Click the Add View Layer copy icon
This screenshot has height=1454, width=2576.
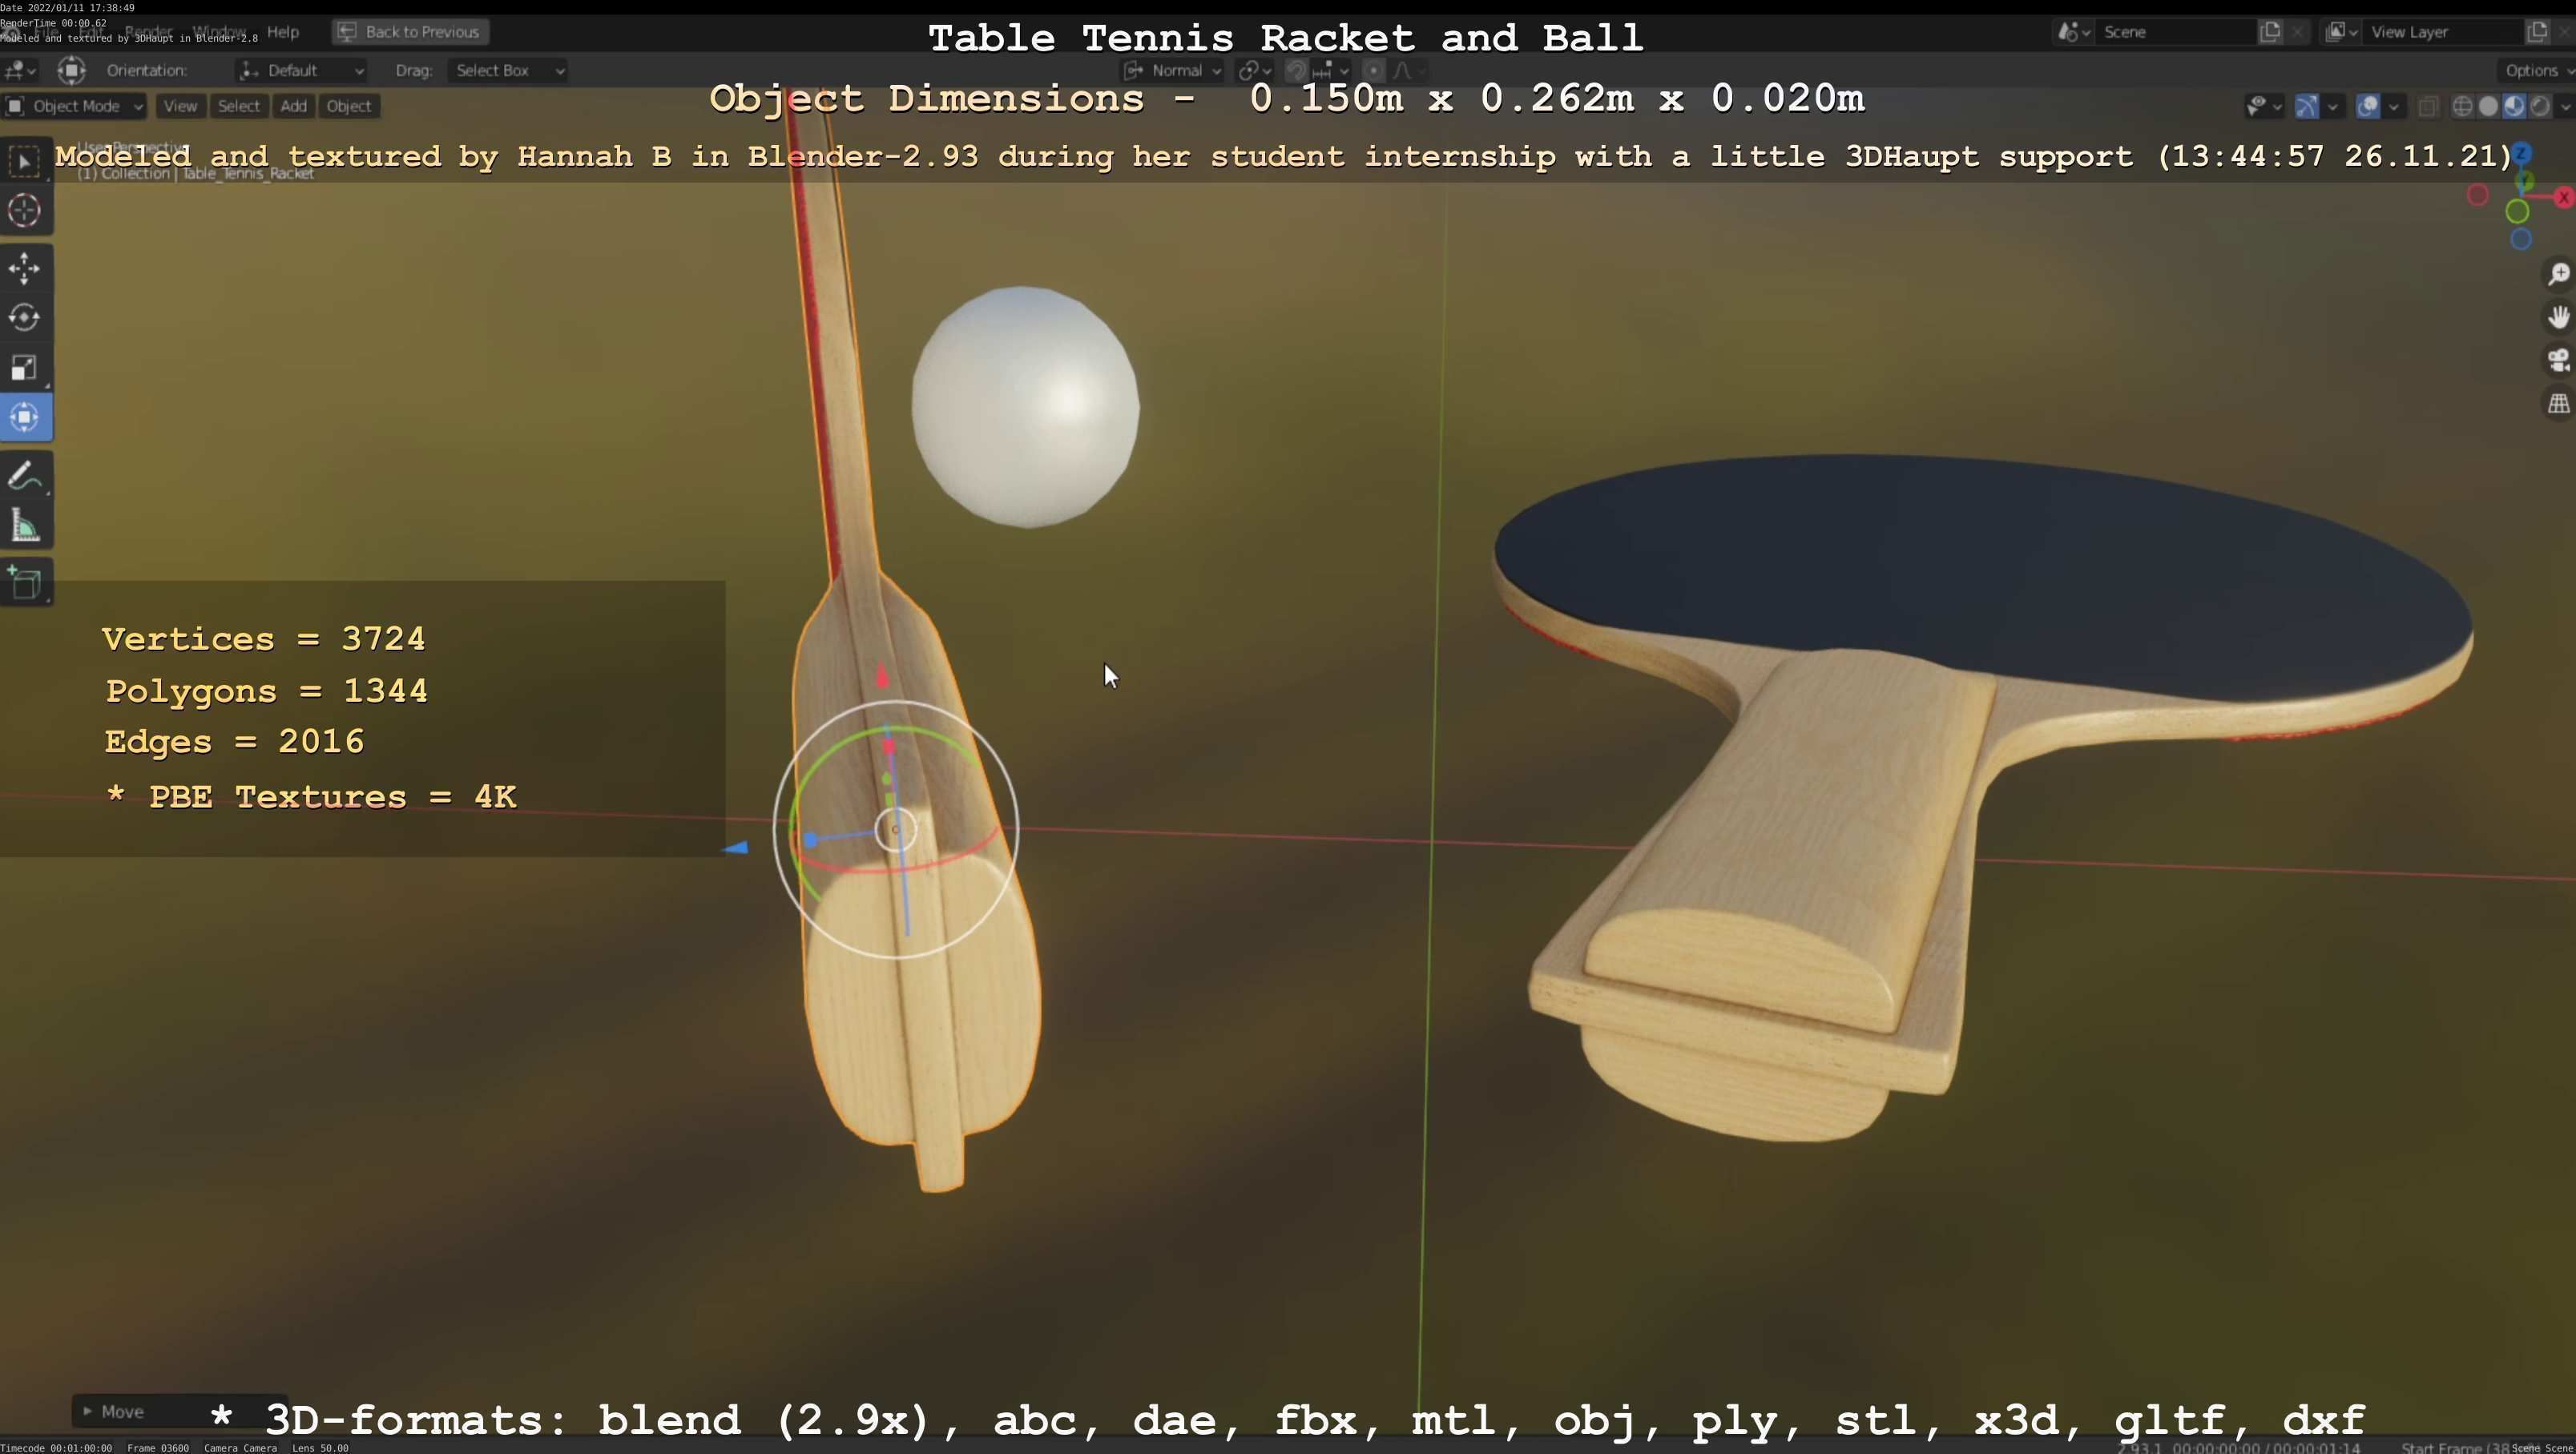coord(2537,32)
